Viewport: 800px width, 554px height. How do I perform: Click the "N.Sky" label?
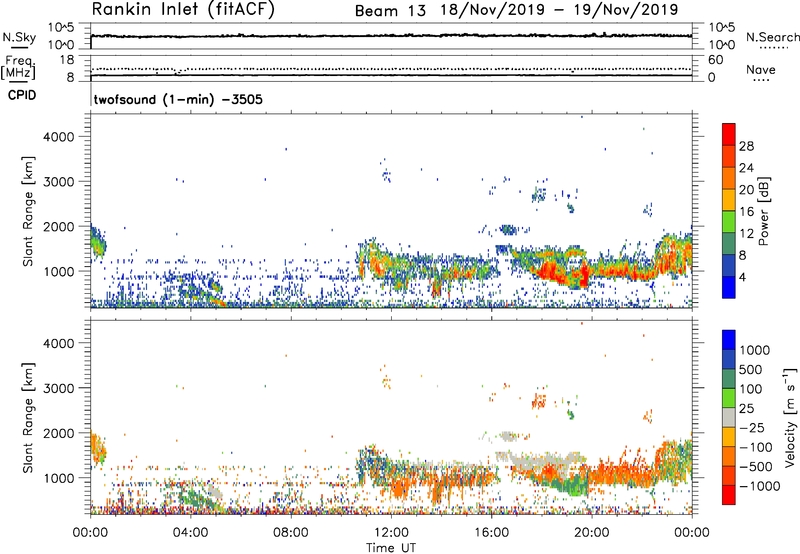point(19,37)
